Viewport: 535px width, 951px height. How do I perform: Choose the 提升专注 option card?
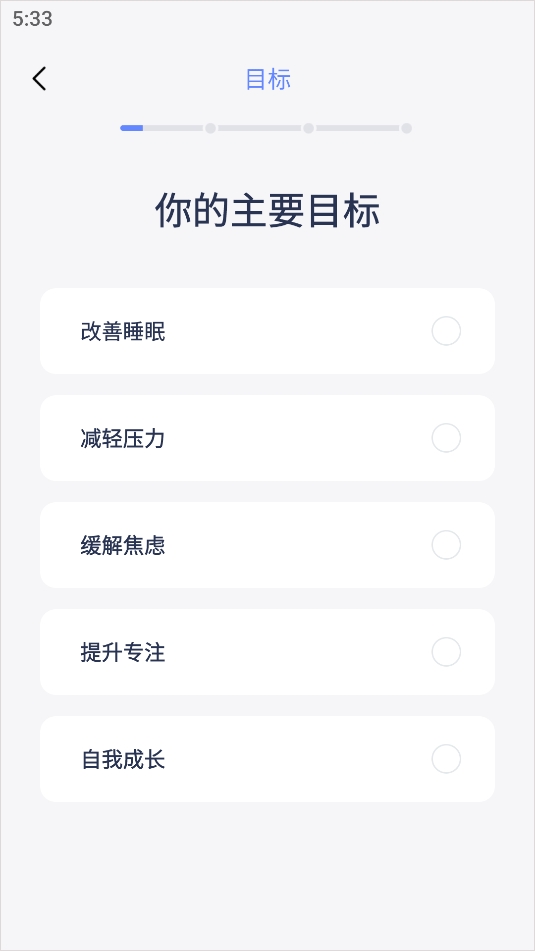pyautogui.click(x=268, y=652)
